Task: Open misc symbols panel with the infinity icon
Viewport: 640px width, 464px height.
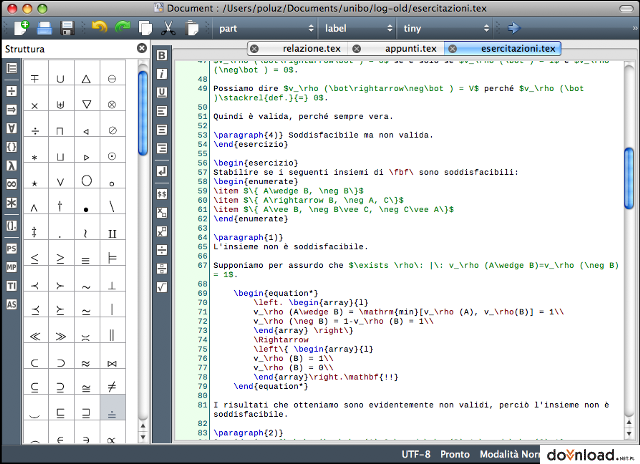Action: pyautogui.click(x=11, y=184)
